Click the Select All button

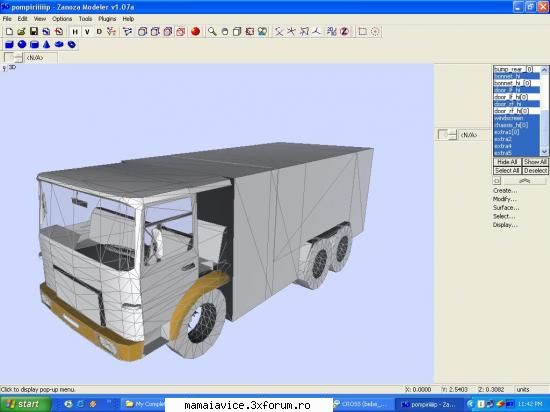[x=507, y=170]
